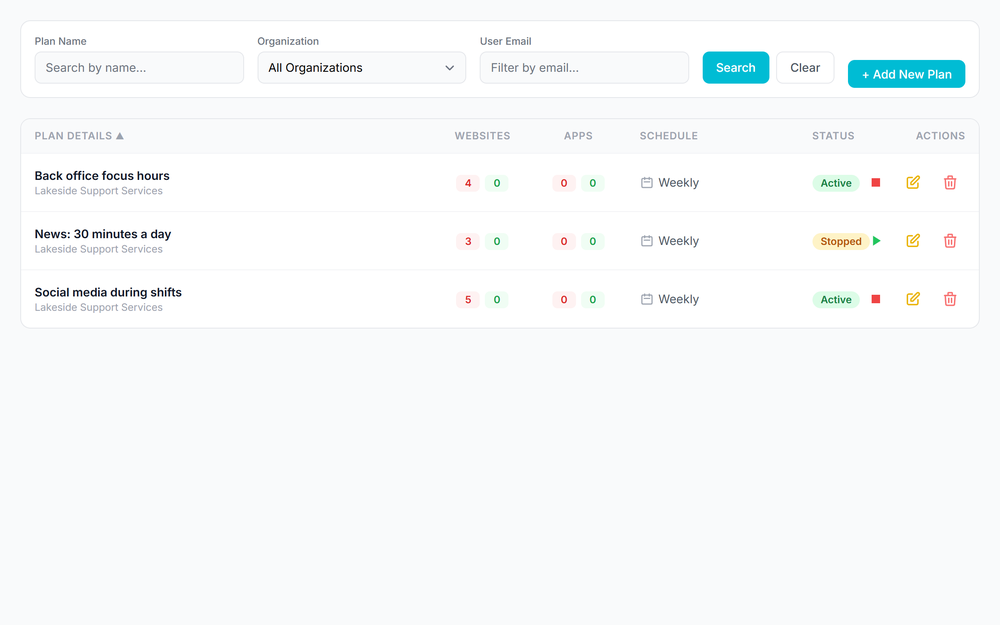Viewport: 1000px width, 625px height.
Task: Start the News: 30 minutes a day plan
Action: click(877, 241)
